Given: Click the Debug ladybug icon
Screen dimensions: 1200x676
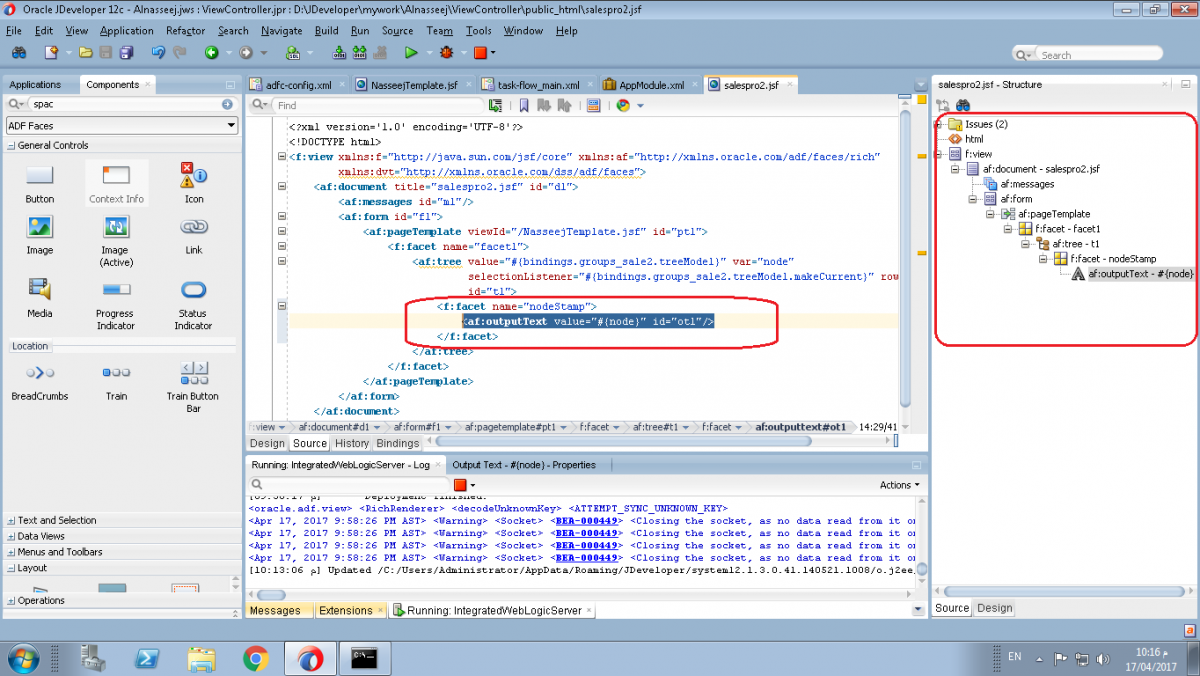Looking at the screenshot, I should point(446,53).
